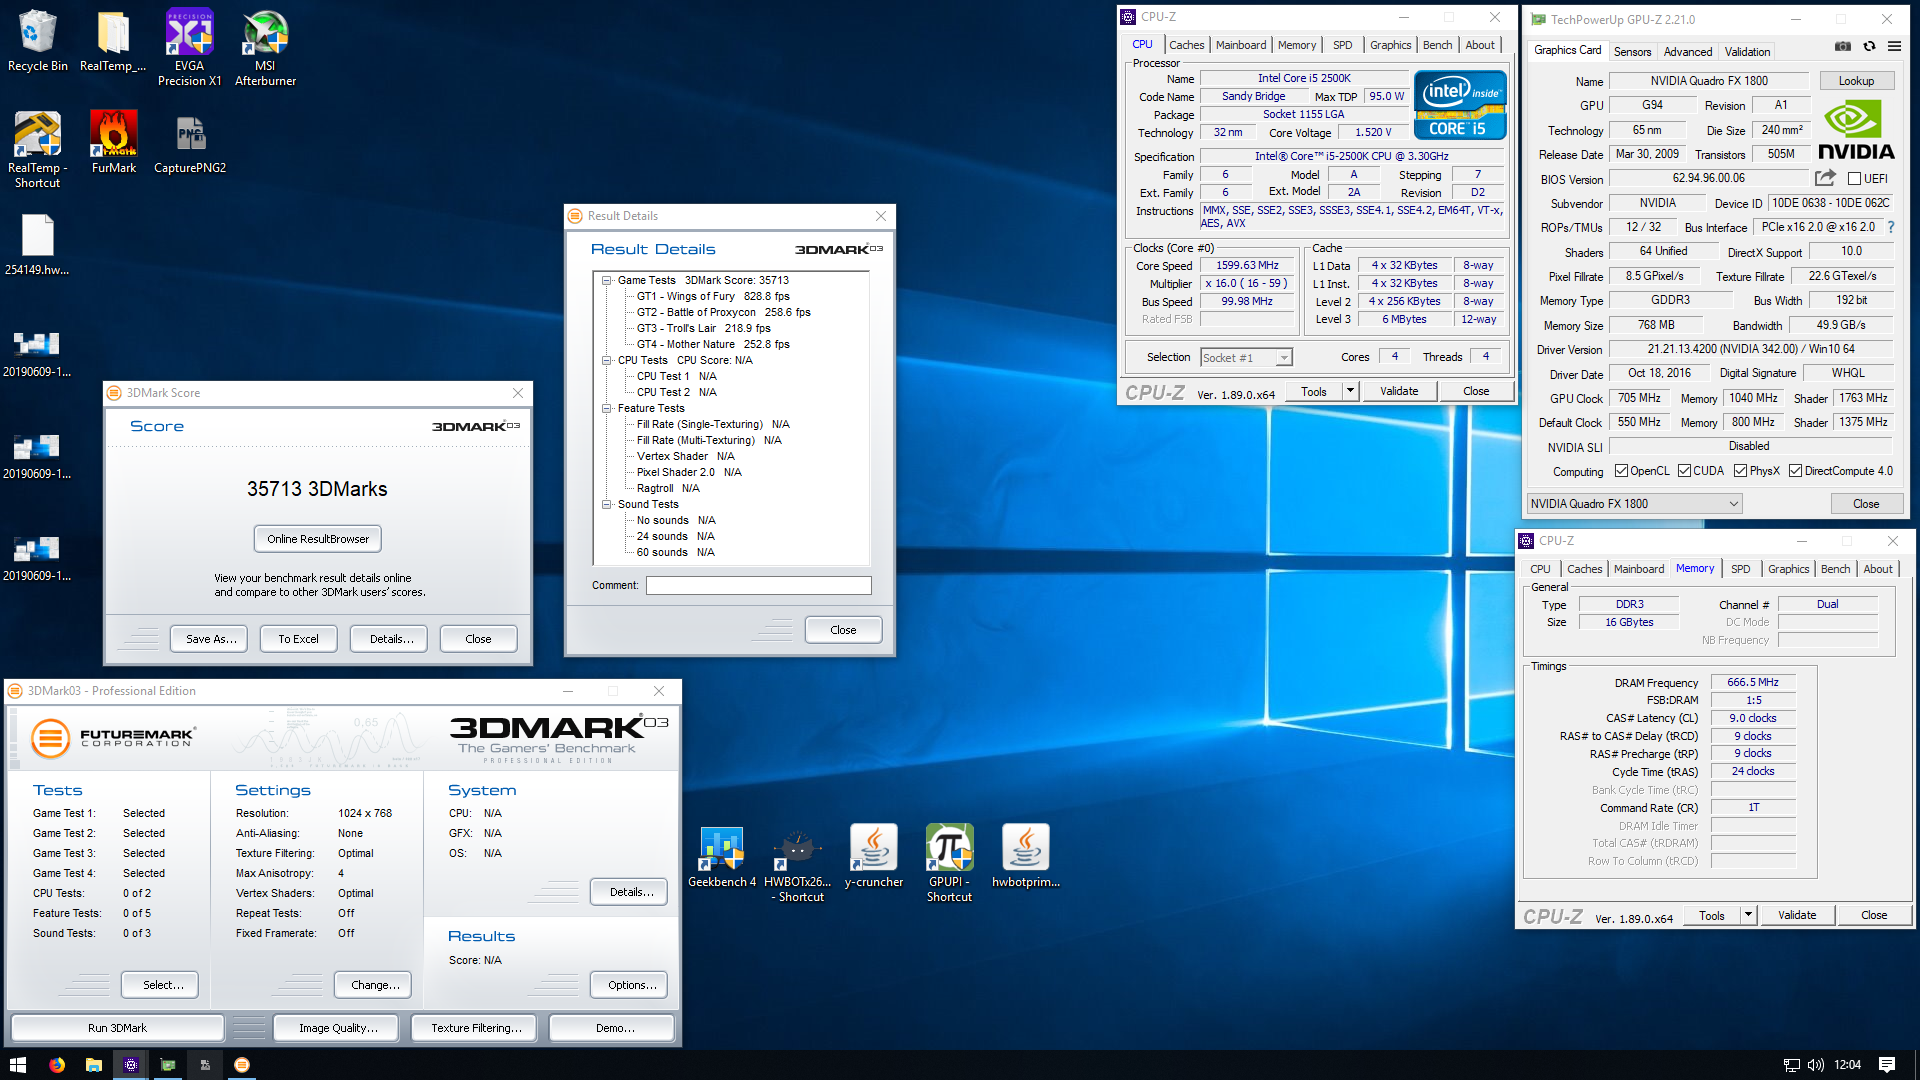1920x1080 pixels.
Task: Click the Image Quality... button in 3DMark03
Action: (x=338, y=1028)
